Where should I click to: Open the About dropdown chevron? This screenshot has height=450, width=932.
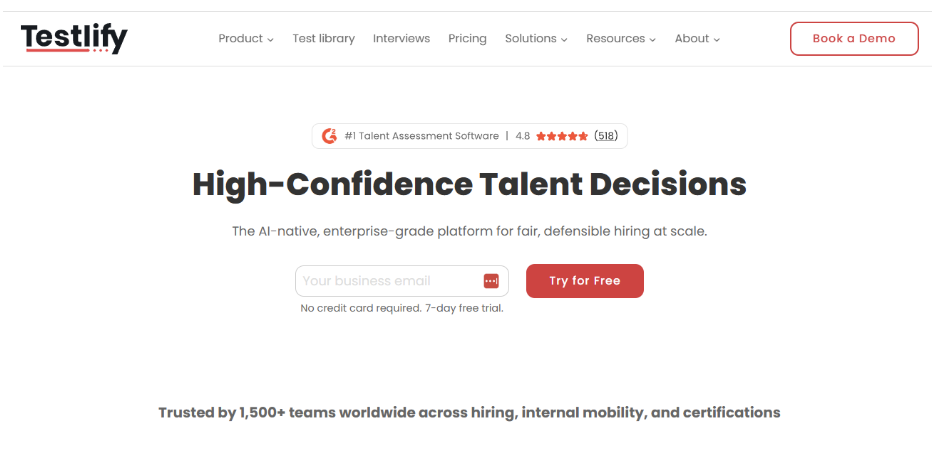click(716, 40)
